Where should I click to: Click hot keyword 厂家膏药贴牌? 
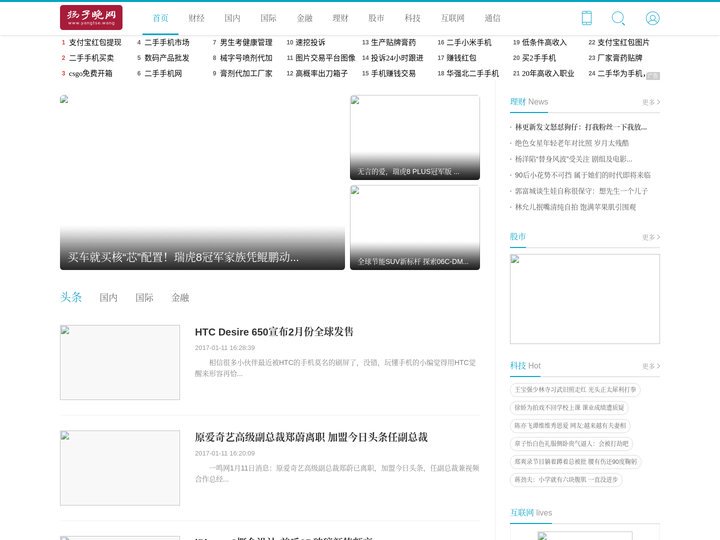point(619,58)
